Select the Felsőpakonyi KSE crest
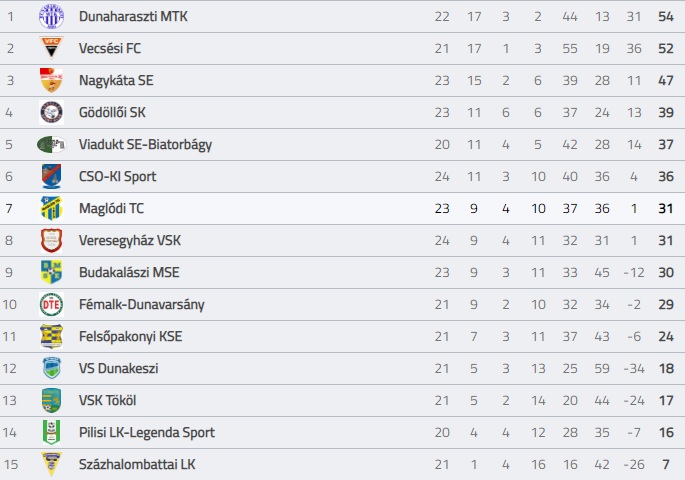The width and height of the screenshot is (685, 480). point(52,336)
